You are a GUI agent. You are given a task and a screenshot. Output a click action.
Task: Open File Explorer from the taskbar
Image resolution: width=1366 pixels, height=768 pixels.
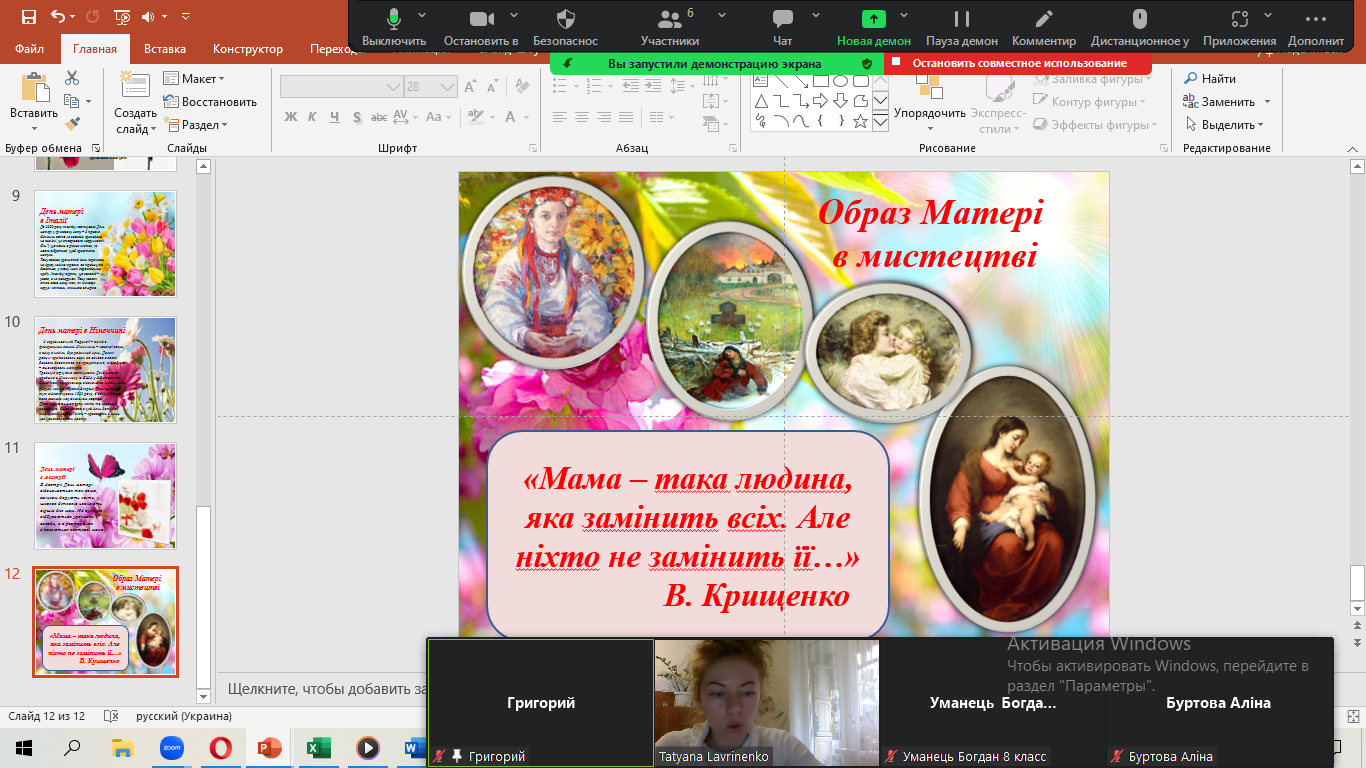pyautogui.click(x=122, y=747)
